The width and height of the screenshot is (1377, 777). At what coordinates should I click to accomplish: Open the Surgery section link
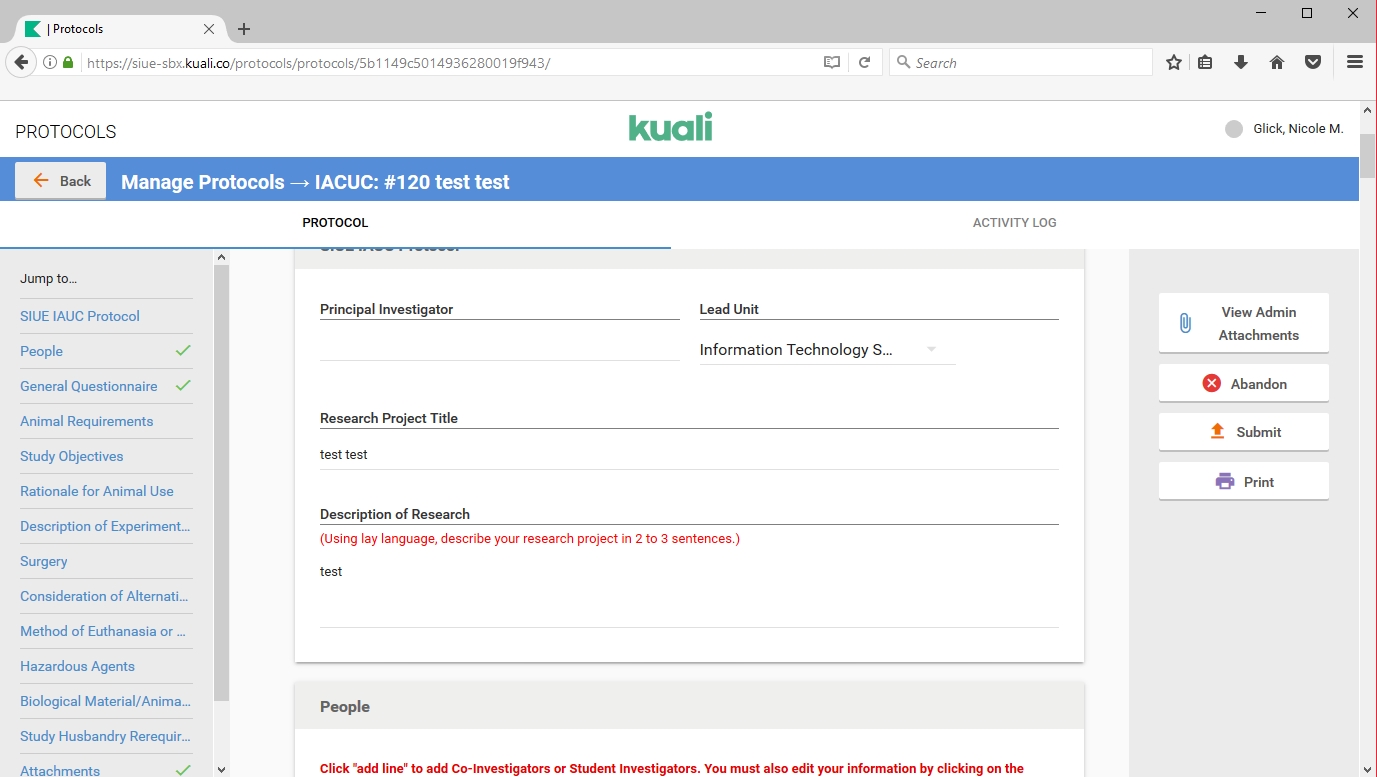(x=44, y=561)
